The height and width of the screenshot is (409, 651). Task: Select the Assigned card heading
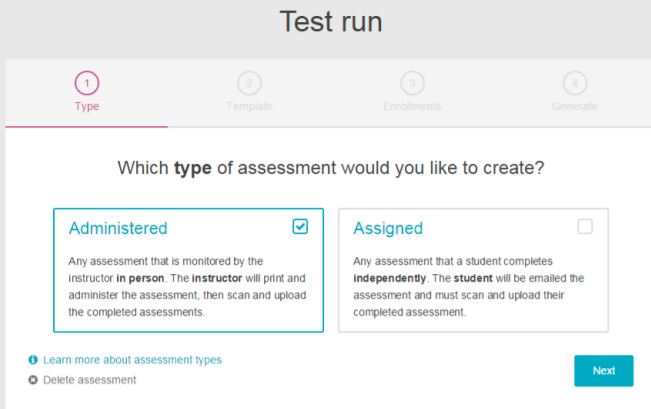point(388,228)
